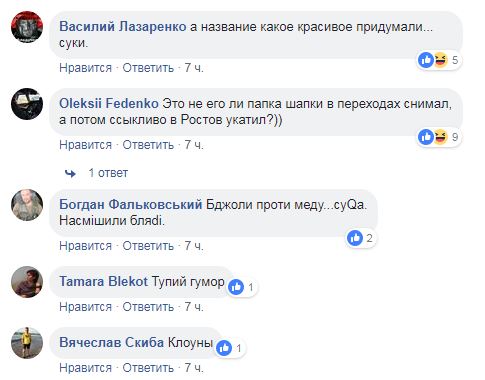This screenshot has height=380, width=485.
Task: Click the '7 ч.' timestamp on Вячеслав Скиба's comment
Action: [x=194, y=368]
